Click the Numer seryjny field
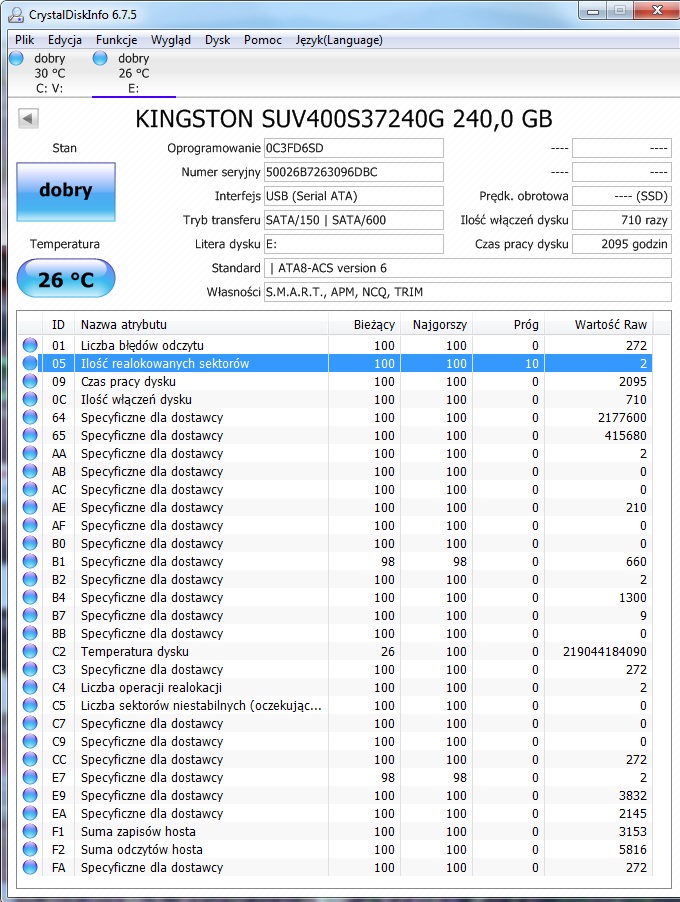The width and height of the screenshot is (680, 902). 353,172
